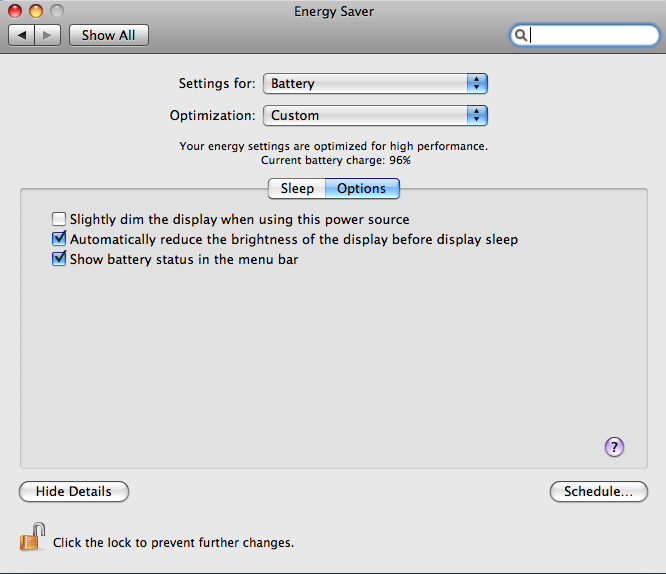Uncheck automatically reduce brightness before sleep

pos(59,239)
